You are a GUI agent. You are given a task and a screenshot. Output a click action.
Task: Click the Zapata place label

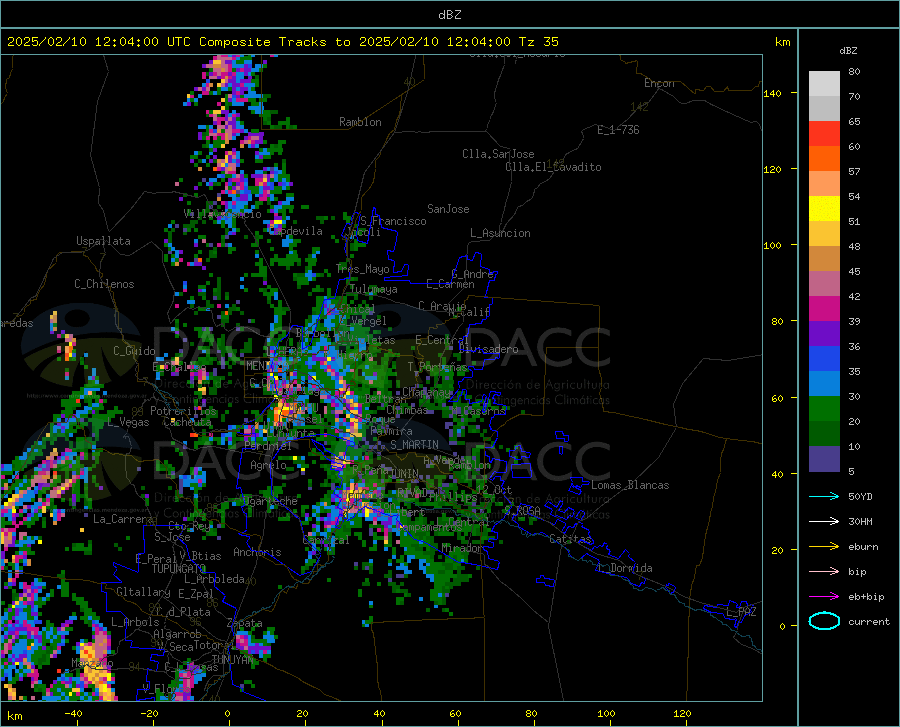coord(245,623)
